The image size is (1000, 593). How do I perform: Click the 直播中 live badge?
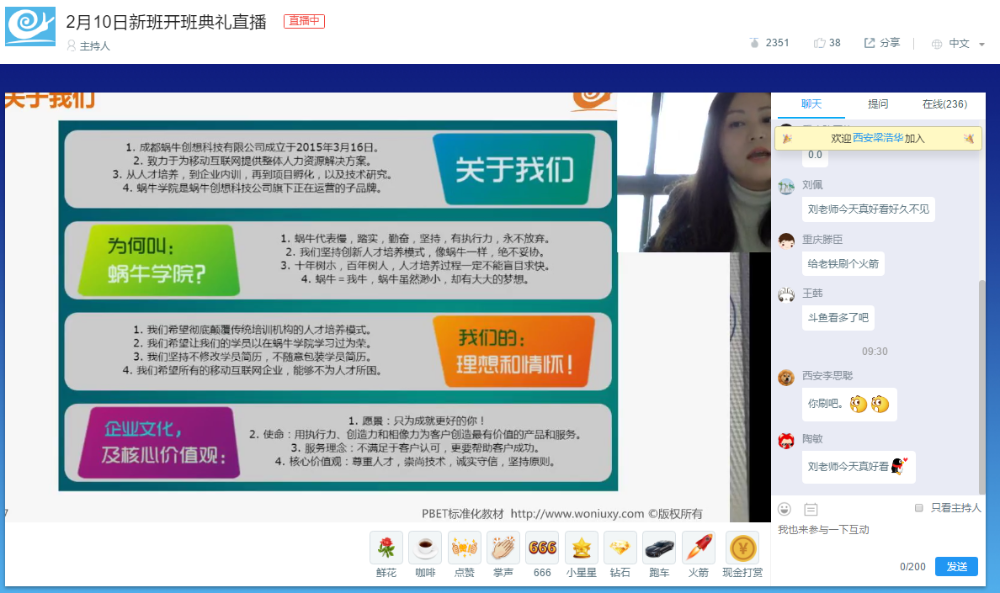(x=304, y=21)
